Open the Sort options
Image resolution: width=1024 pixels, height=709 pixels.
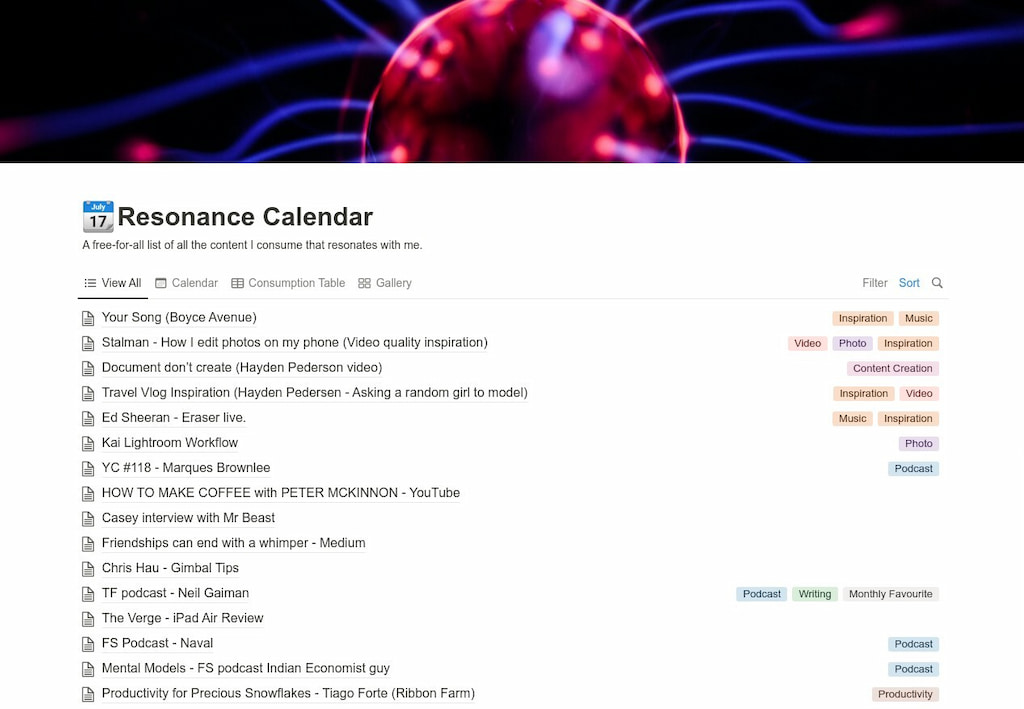pos(909,283)
